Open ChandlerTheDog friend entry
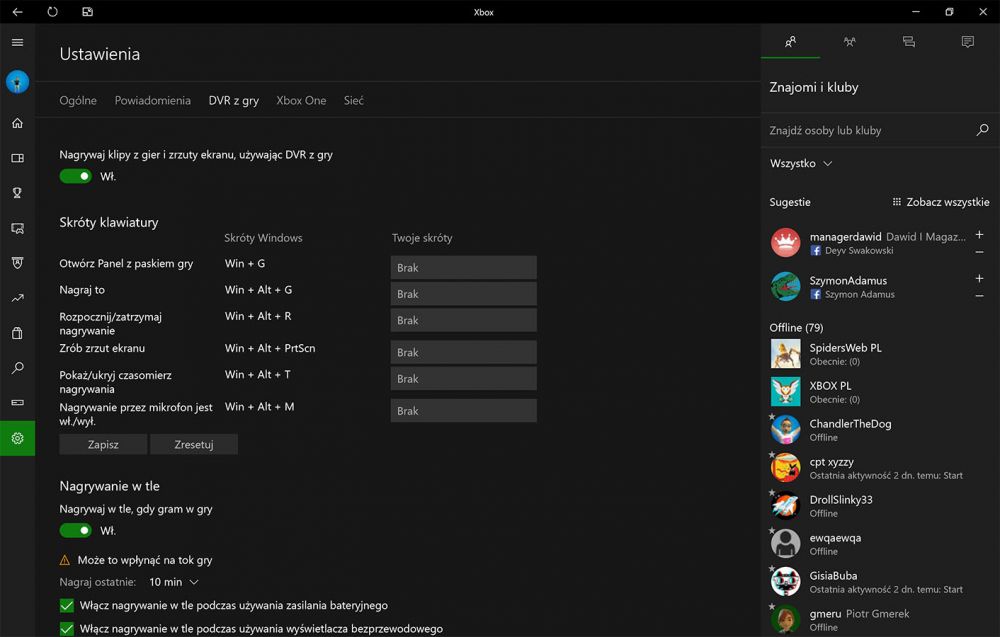This screenshot has width=1000, height=637. pos(880,430)
